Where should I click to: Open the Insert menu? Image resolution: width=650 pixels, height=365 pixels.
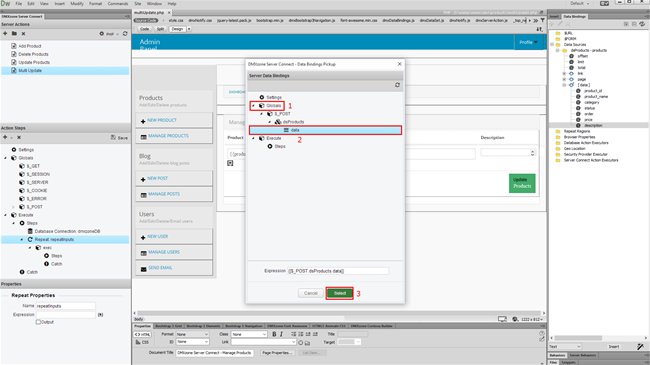60,3
